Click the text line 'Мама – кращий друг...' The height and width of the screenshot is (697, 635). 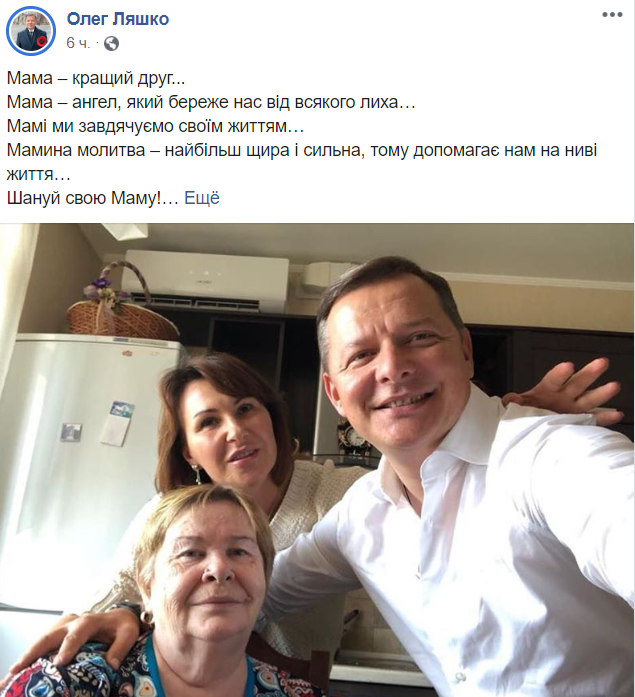point(96,78)
